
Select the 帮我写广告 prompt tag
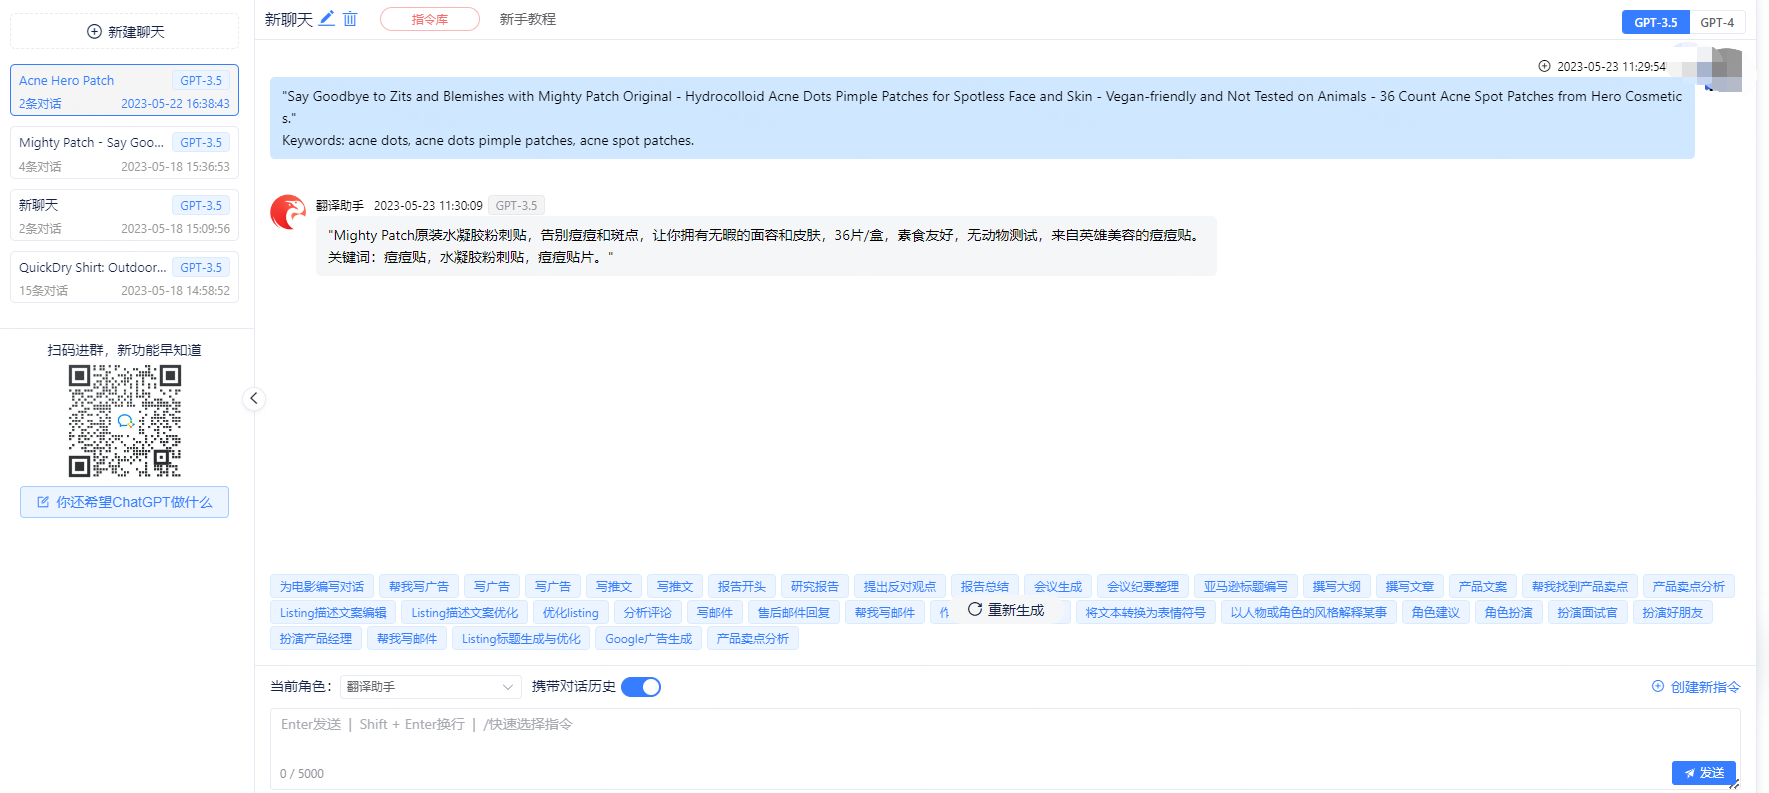point(419,586)
